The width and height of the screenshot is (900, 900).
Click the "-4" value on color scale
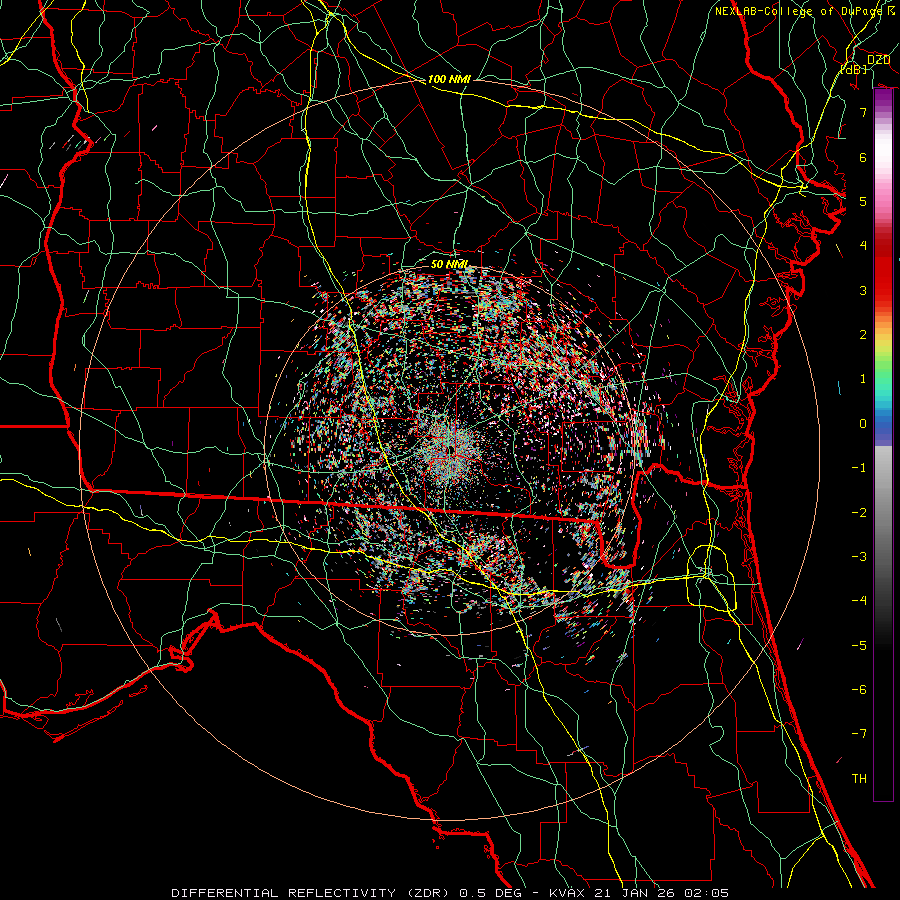[x=859, y=601]
